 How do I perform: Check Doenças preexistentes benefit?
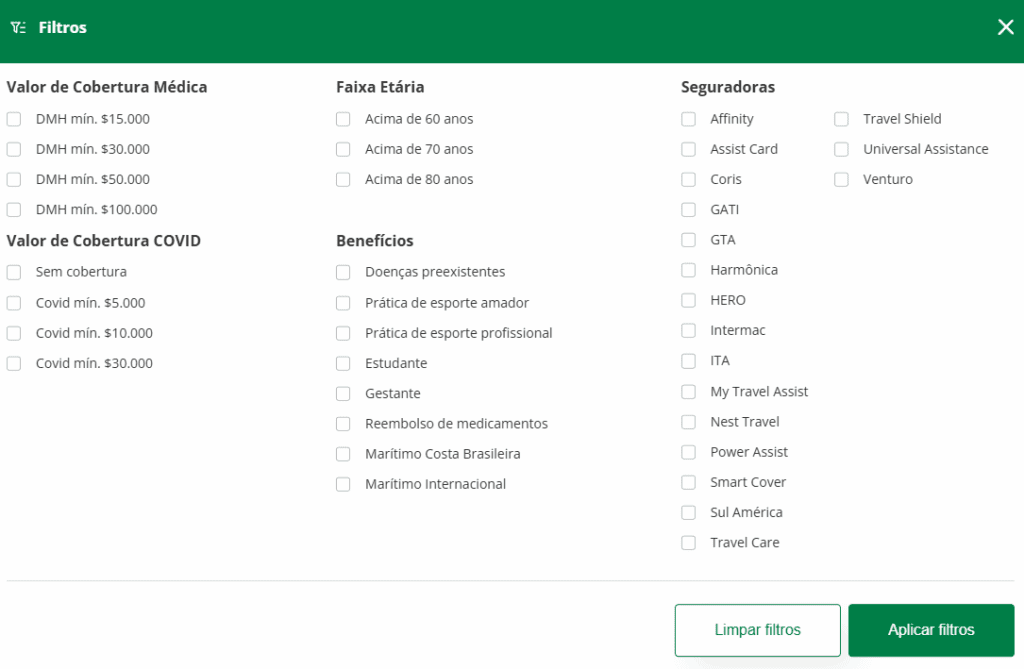click(x=341, y=272)
